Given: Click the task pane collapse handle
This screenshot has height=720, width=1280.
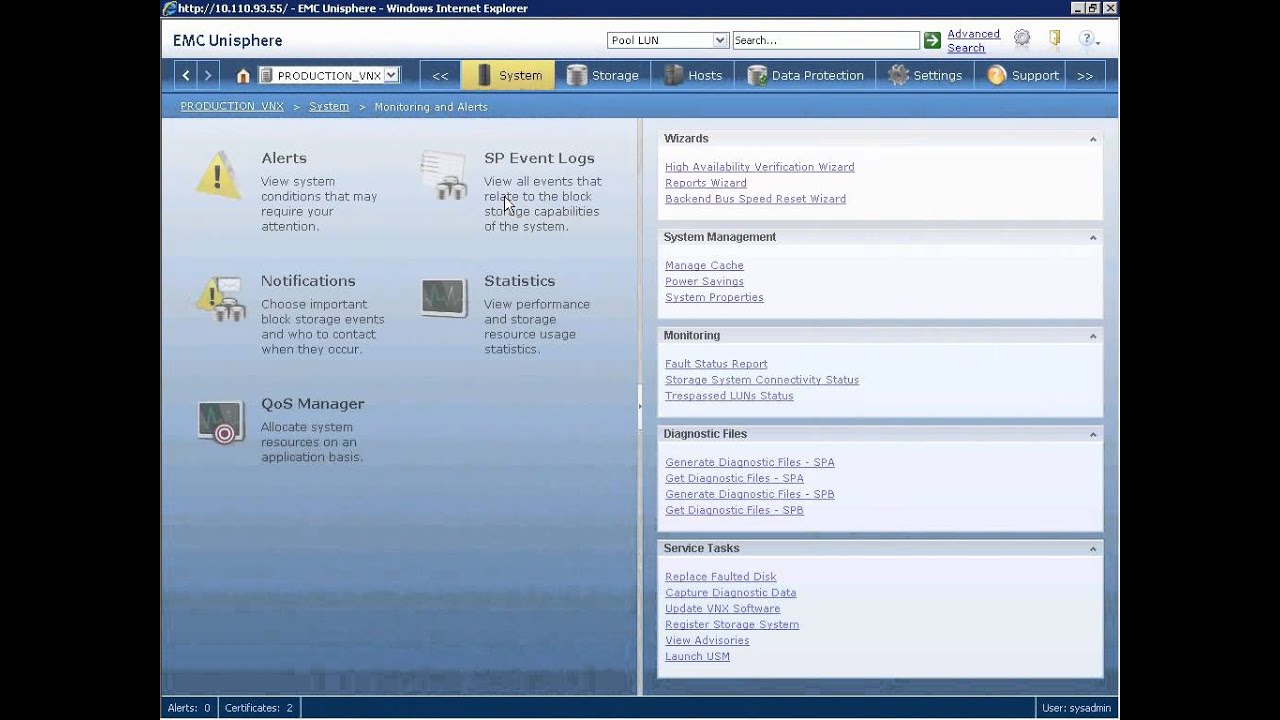Looking at the screenshot, I should click(639, 406).
